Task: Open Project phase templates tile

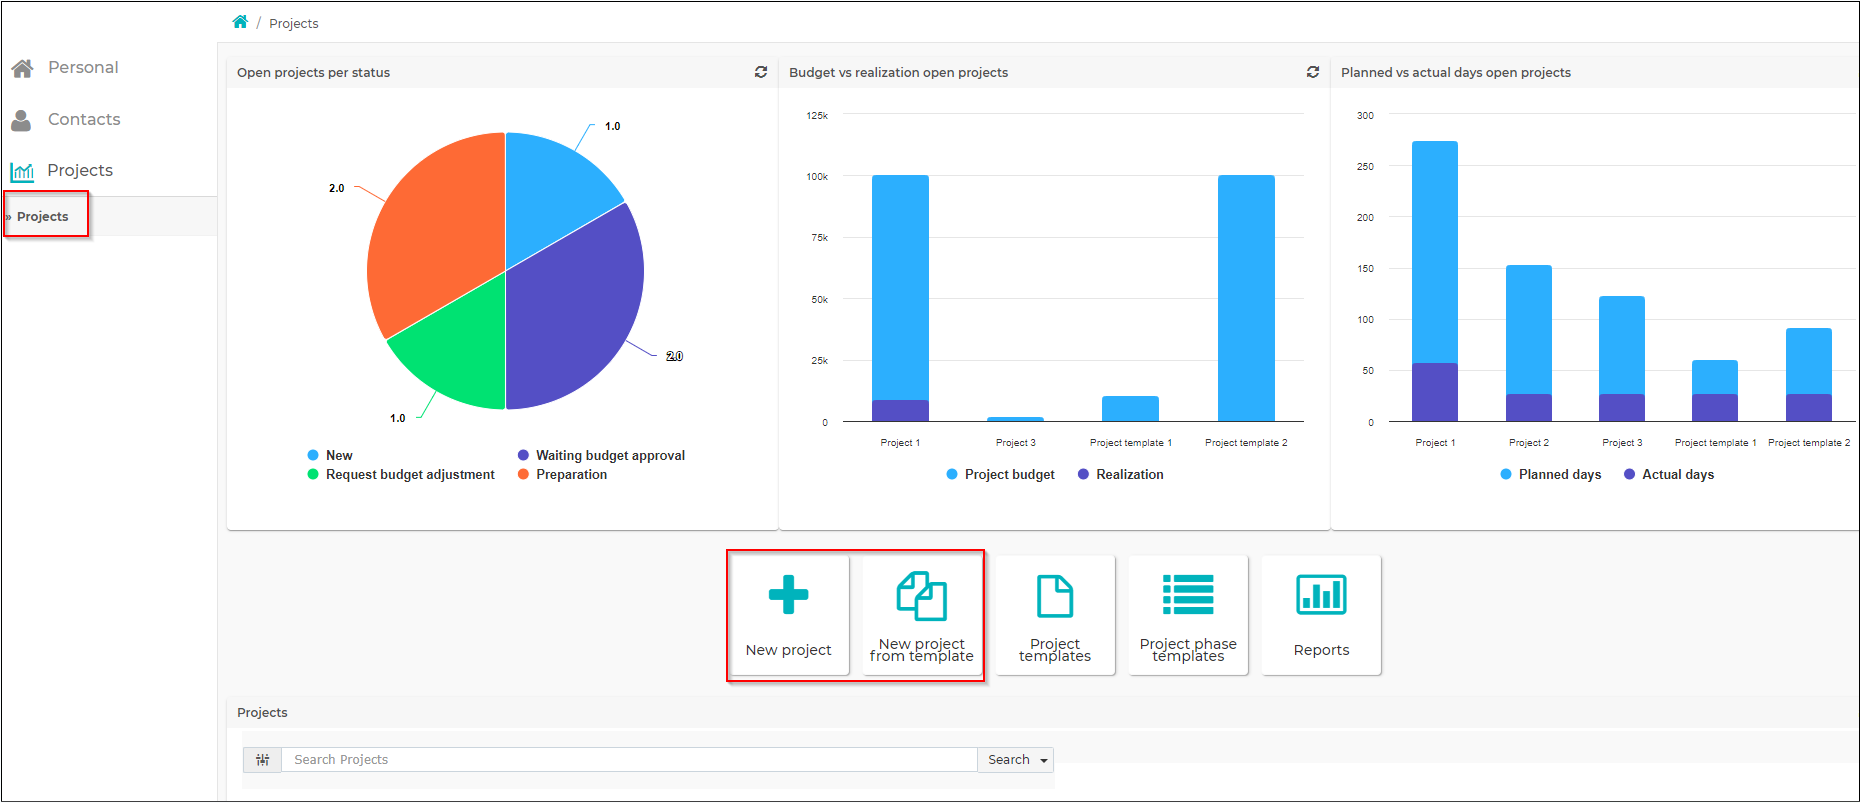Action: (x=1188, y=616)
